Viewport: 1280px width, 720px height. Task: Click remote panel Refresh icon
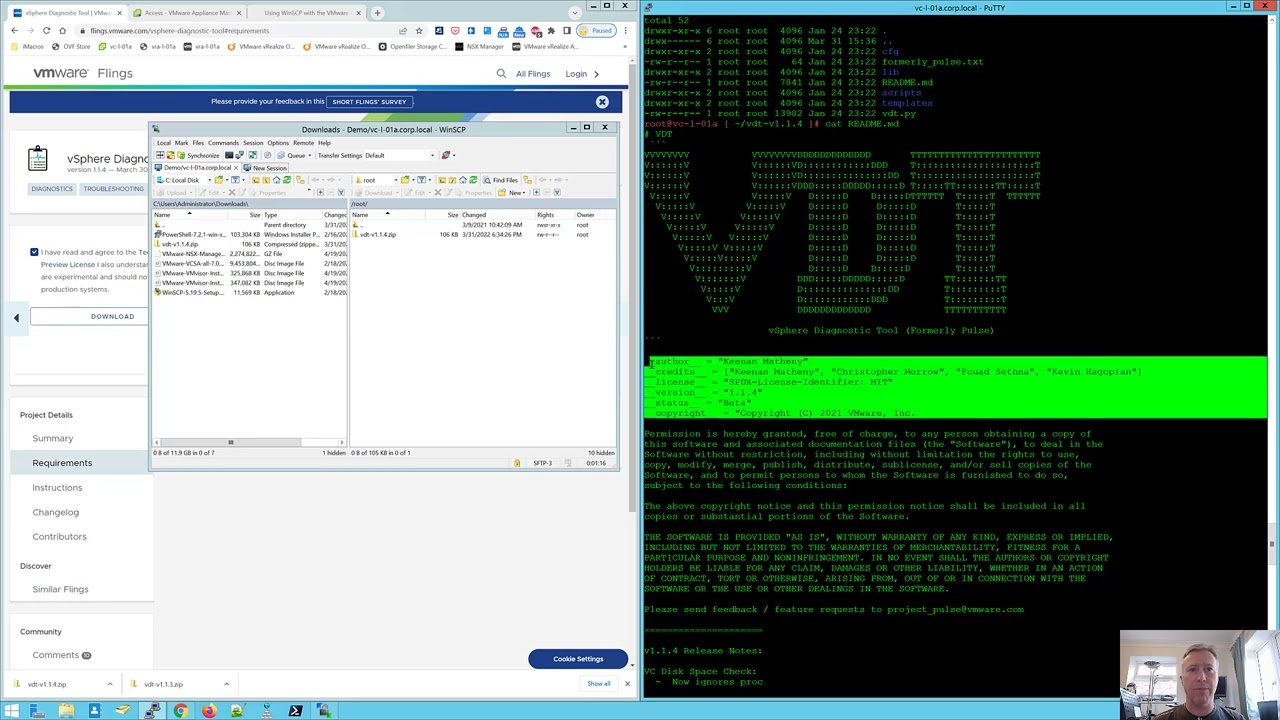click(x=473, y=180)
